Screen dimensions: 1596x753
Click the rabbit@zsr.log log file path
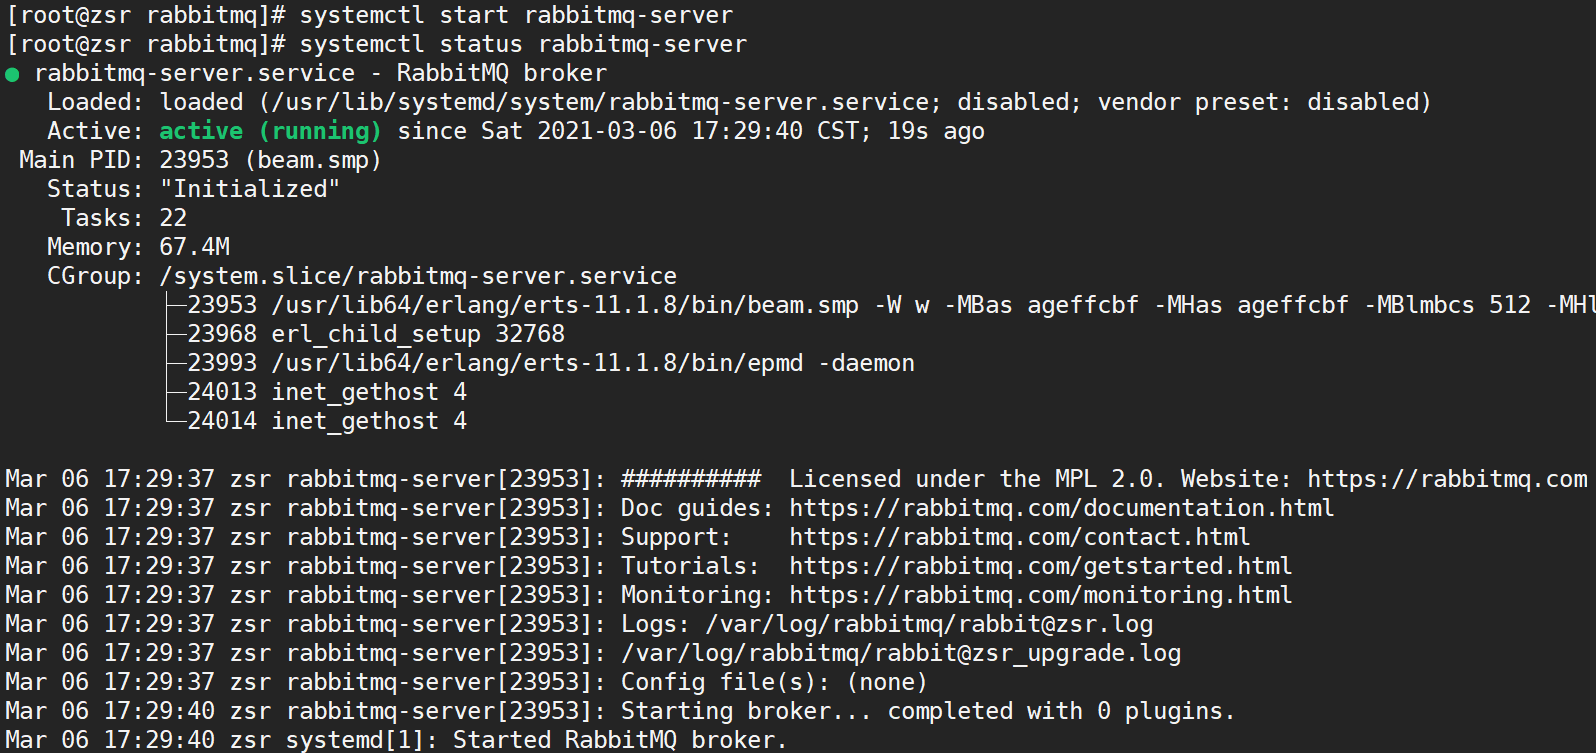tap(928, 624)
